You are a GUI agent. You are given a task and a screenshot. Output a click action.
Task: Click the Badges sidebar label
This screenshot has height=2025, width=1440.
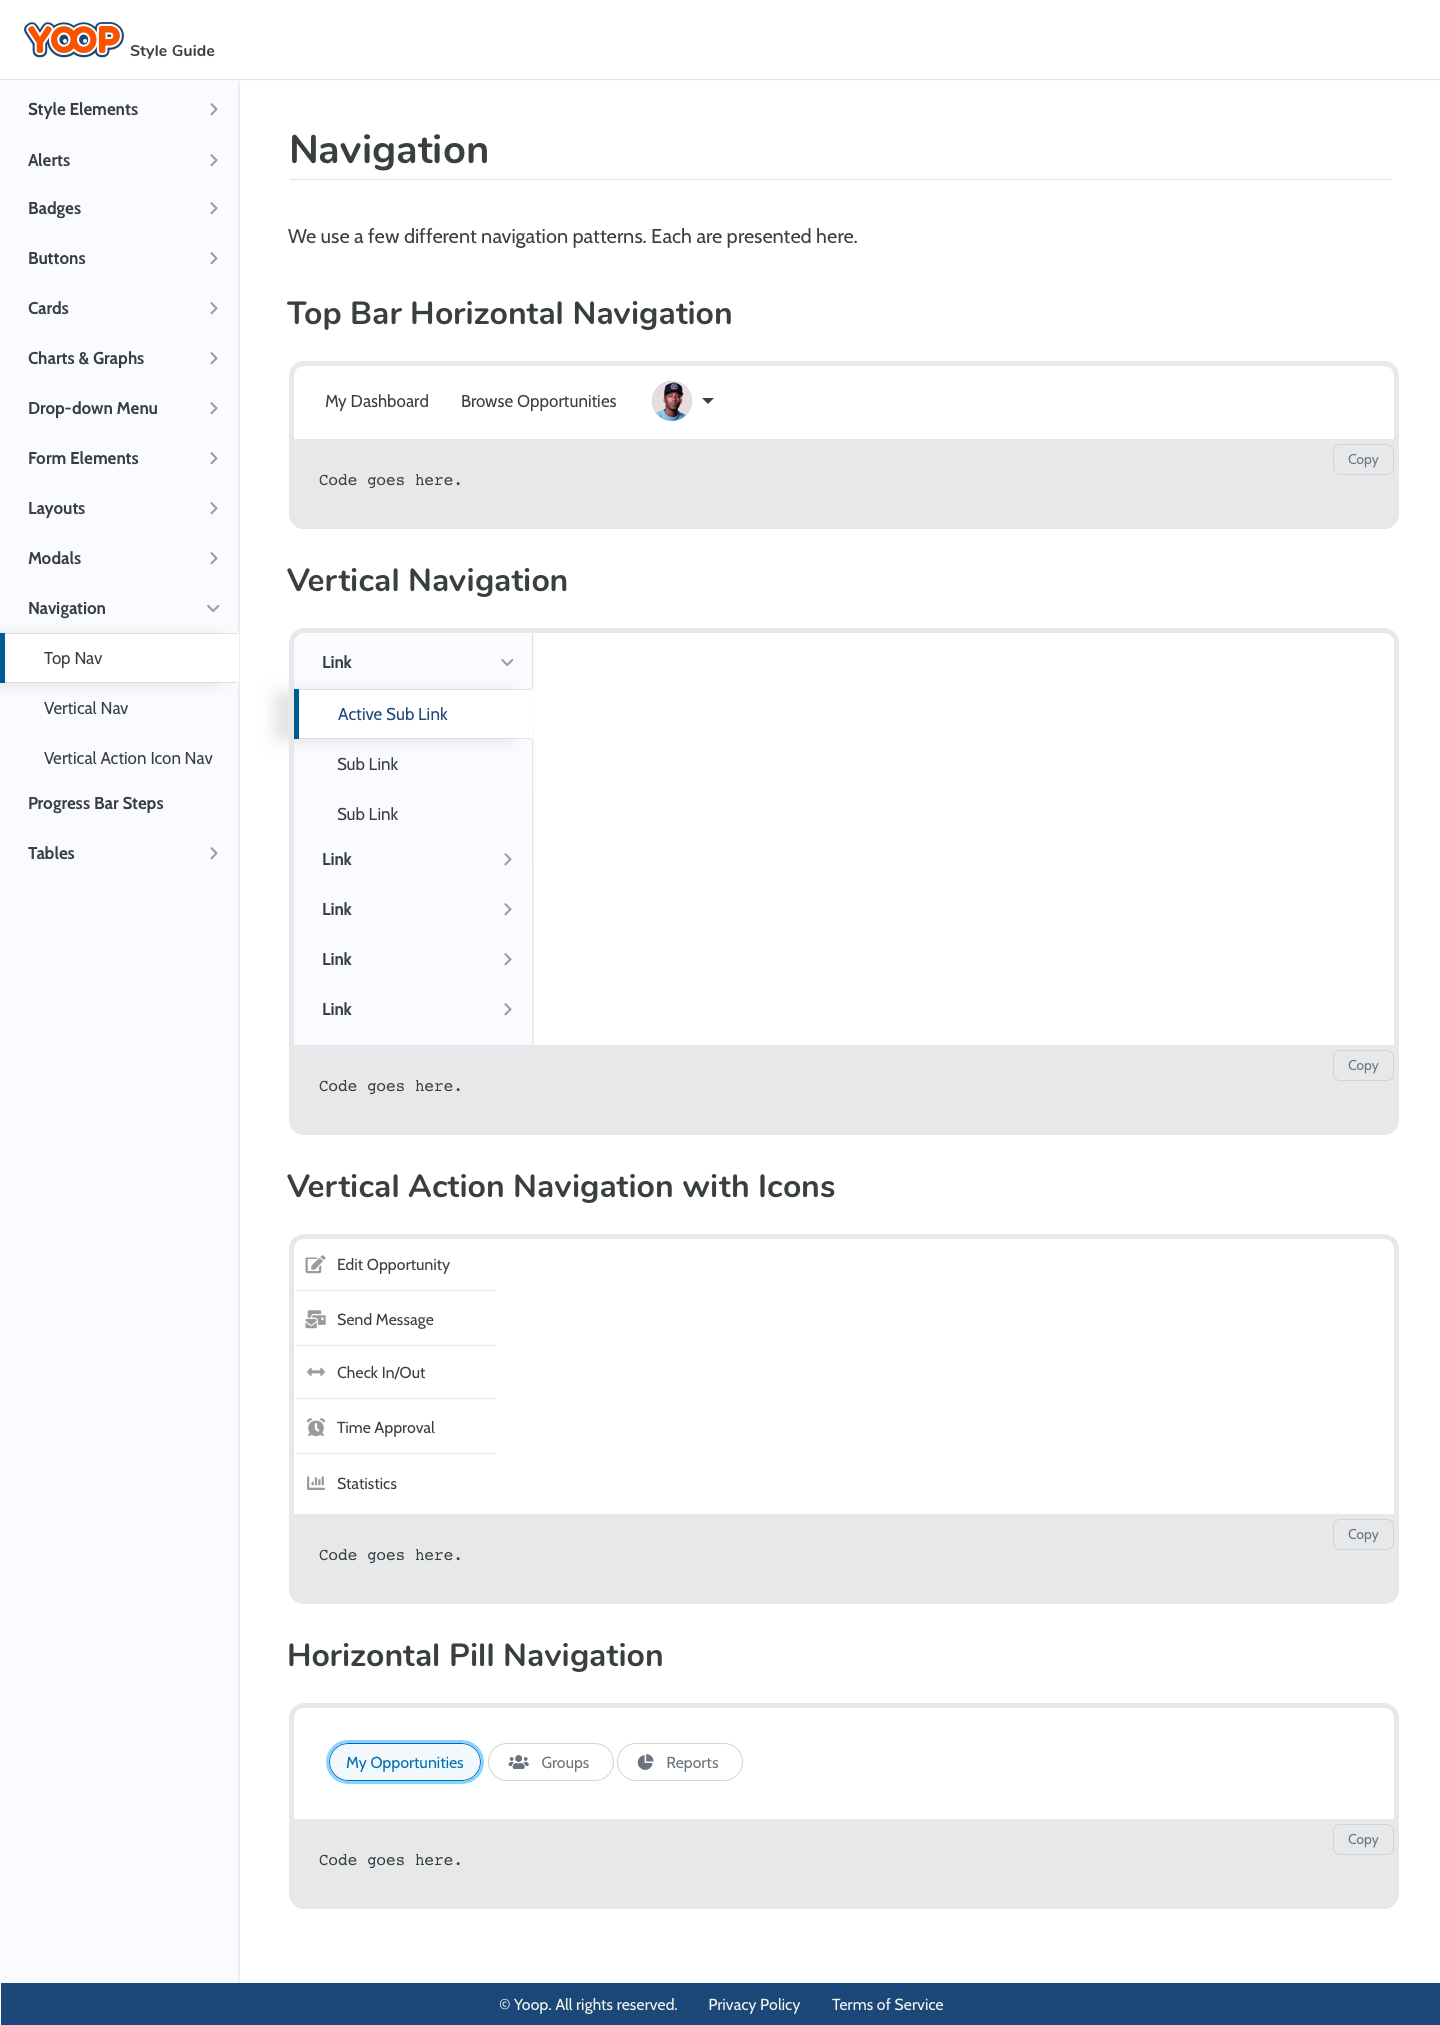[54, 208]
